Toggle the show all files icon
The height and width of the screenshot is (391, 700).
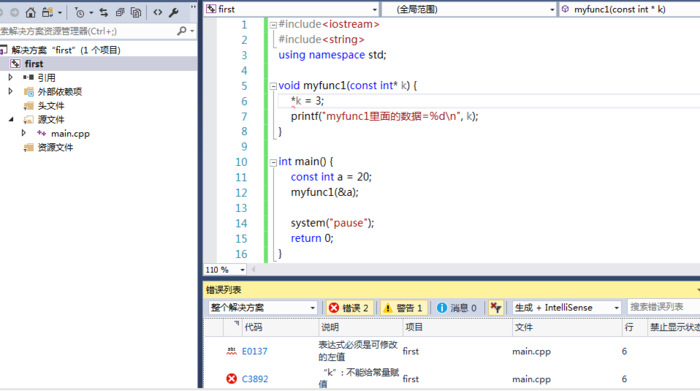[136, 12]
